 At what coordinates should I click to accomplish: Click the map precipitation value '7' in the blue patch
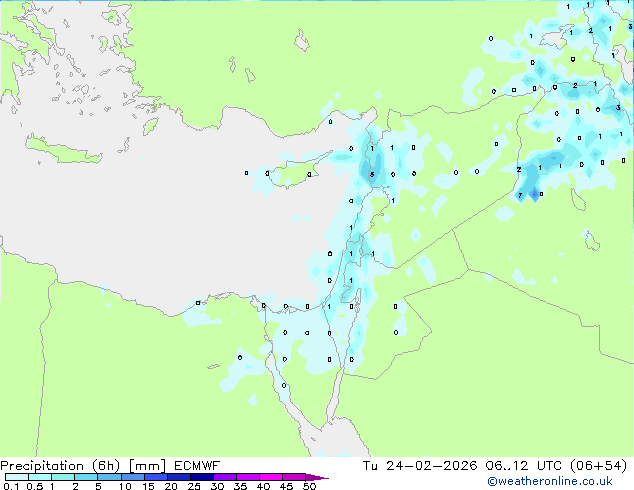520,195
